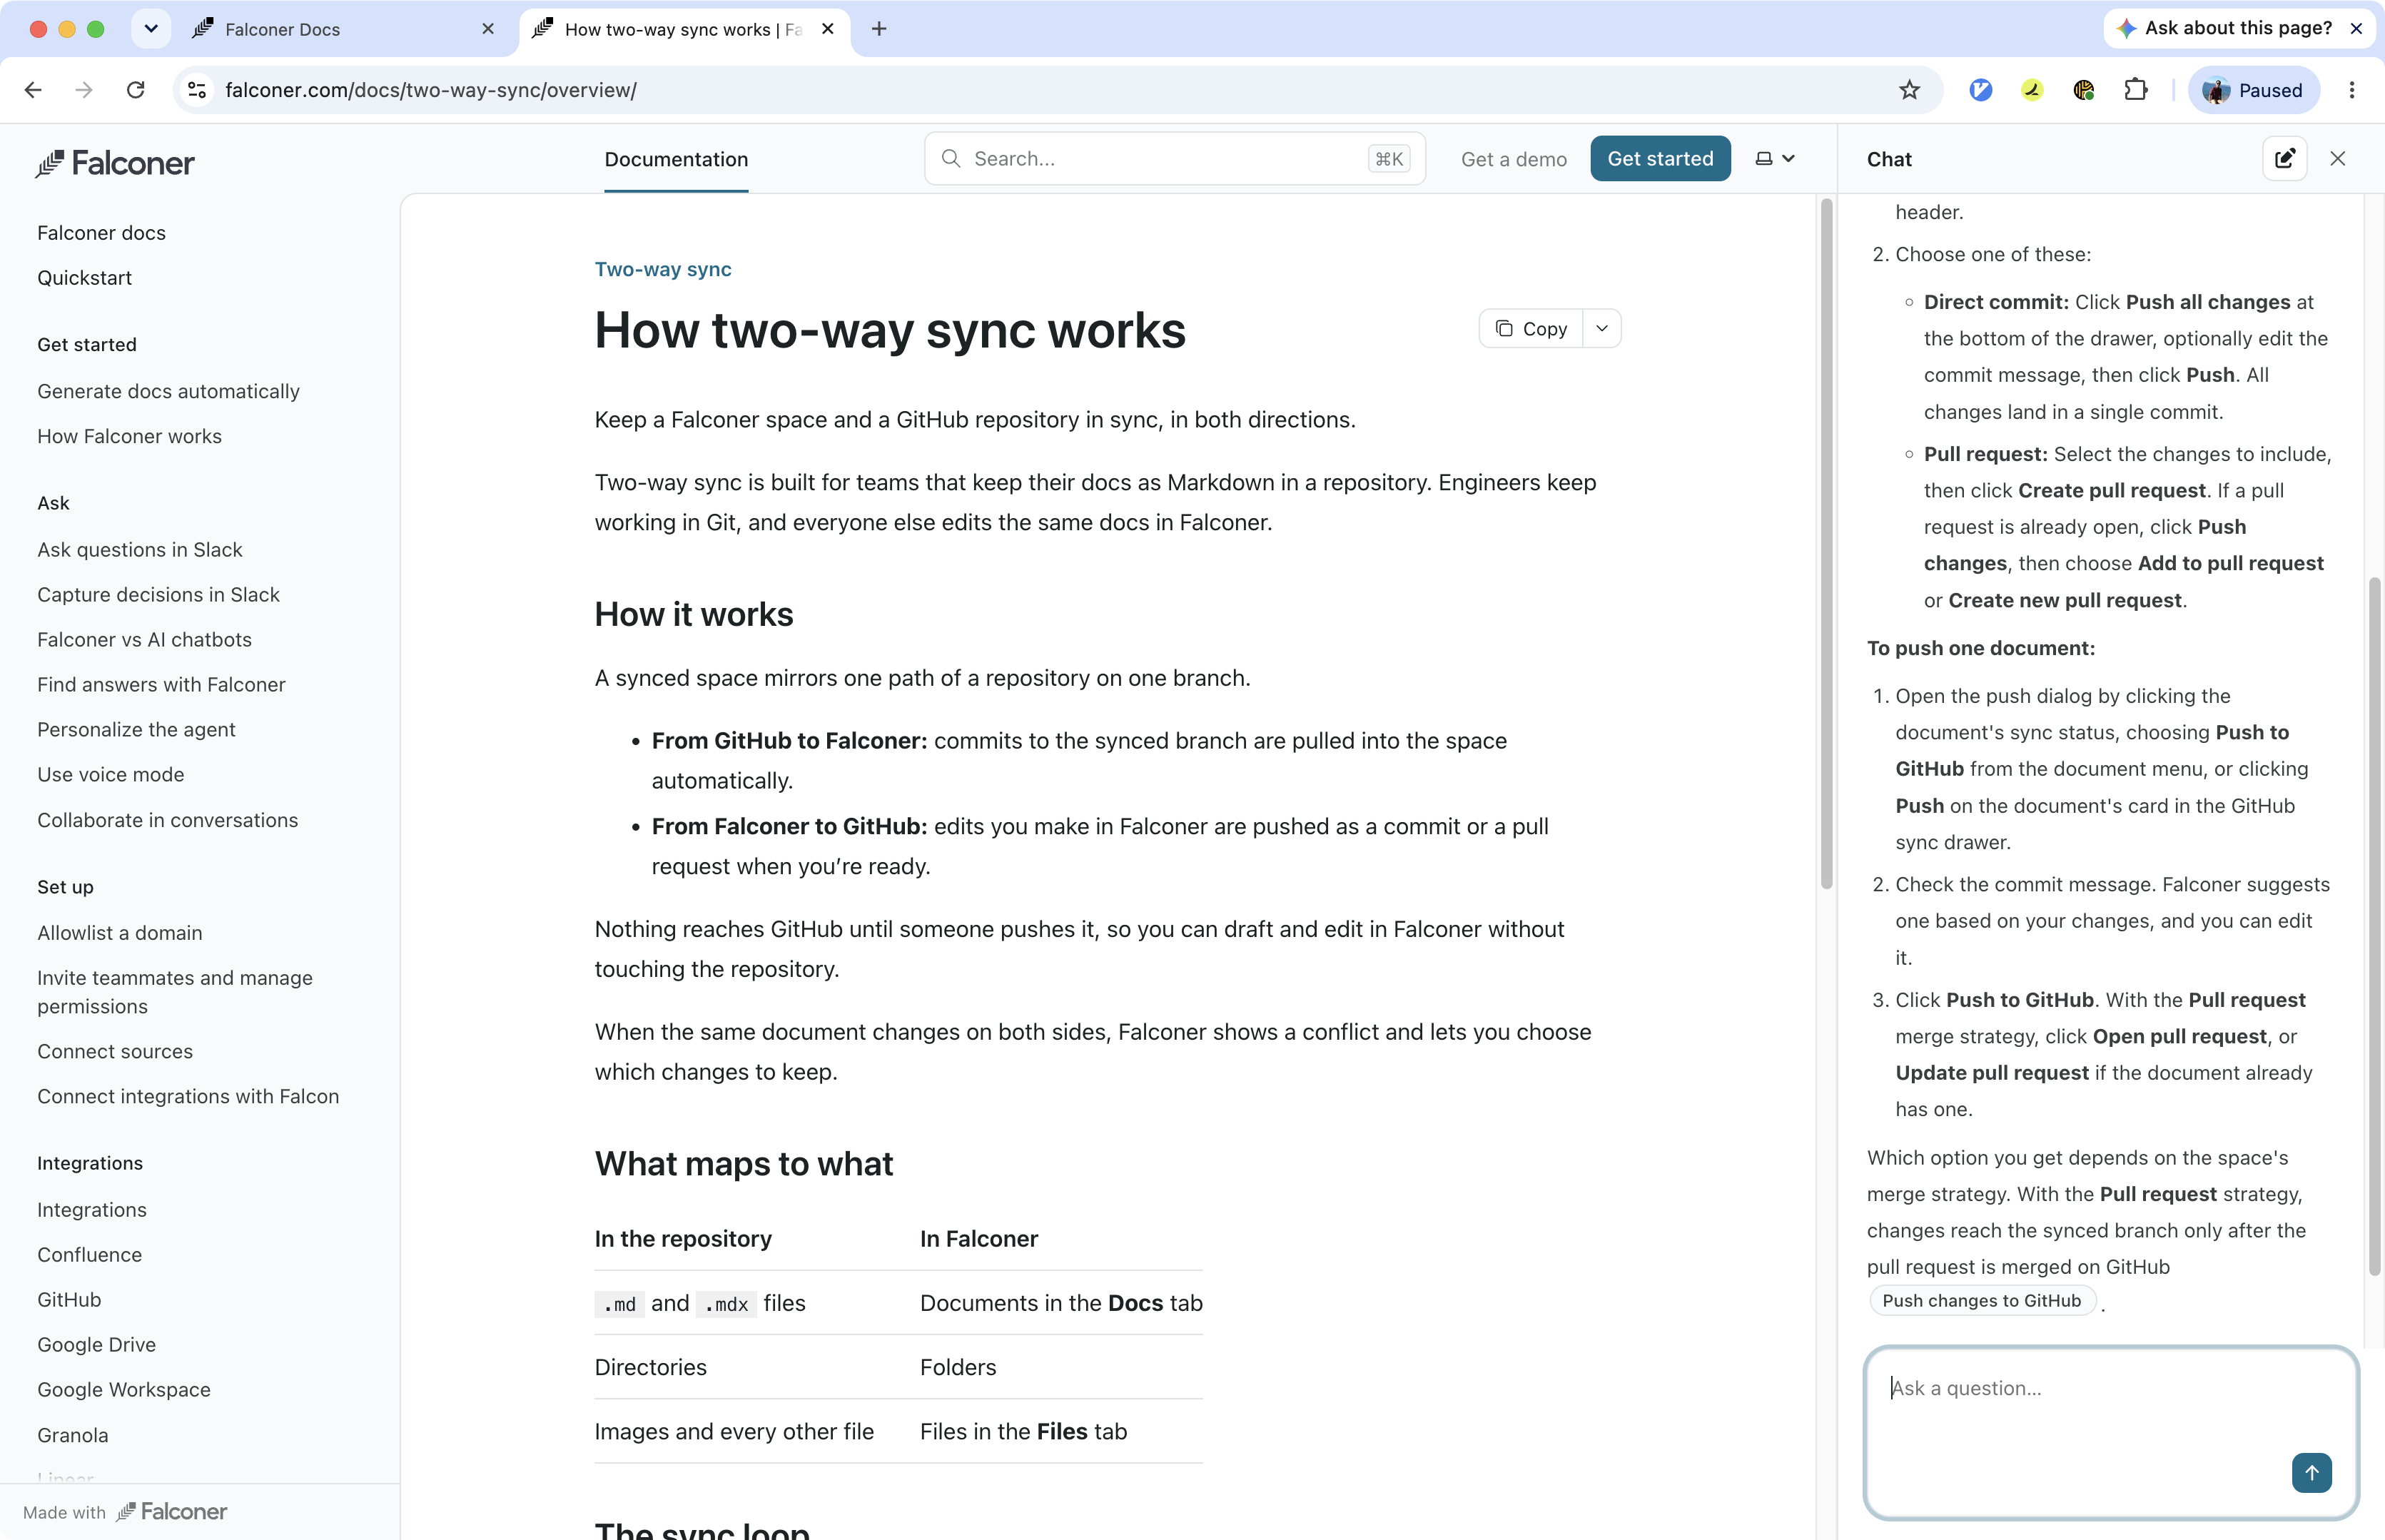2385x1540 pixels.
Task: Reload the page with the refresh icon
Action: click(136, 90)
